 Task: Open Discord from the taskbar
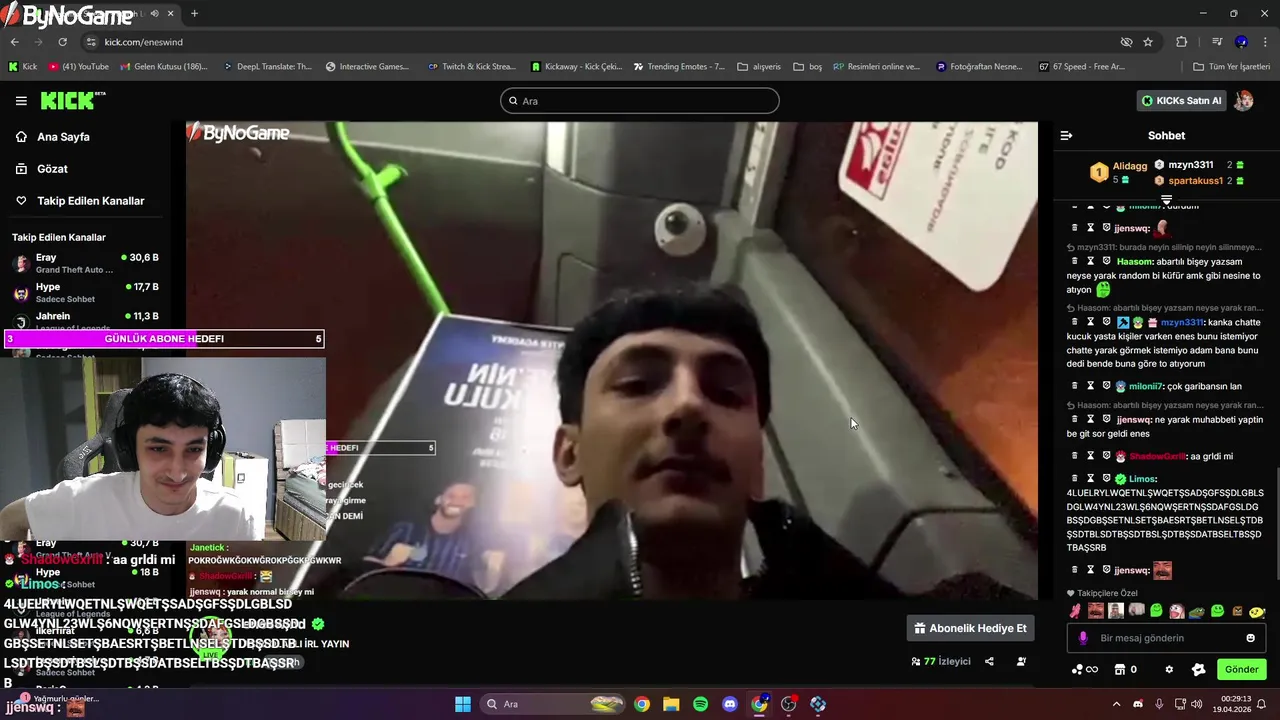tap(730, 704)
